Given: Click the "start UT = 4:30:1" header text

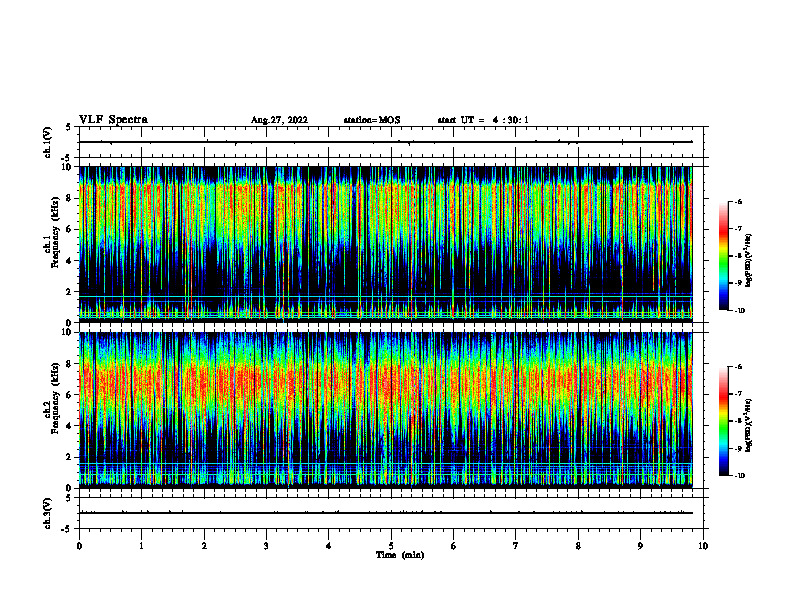Looking at the screenshot, I should 483,120.
